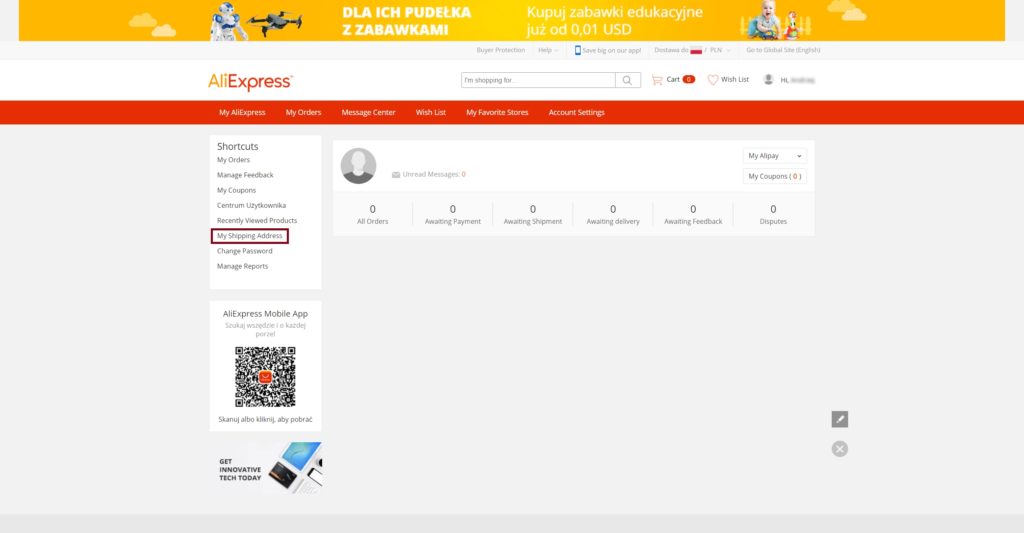Screen dimensions: 1024x533
Task: Open the Help dropdown menu
Action: click(x=548, y=50)
